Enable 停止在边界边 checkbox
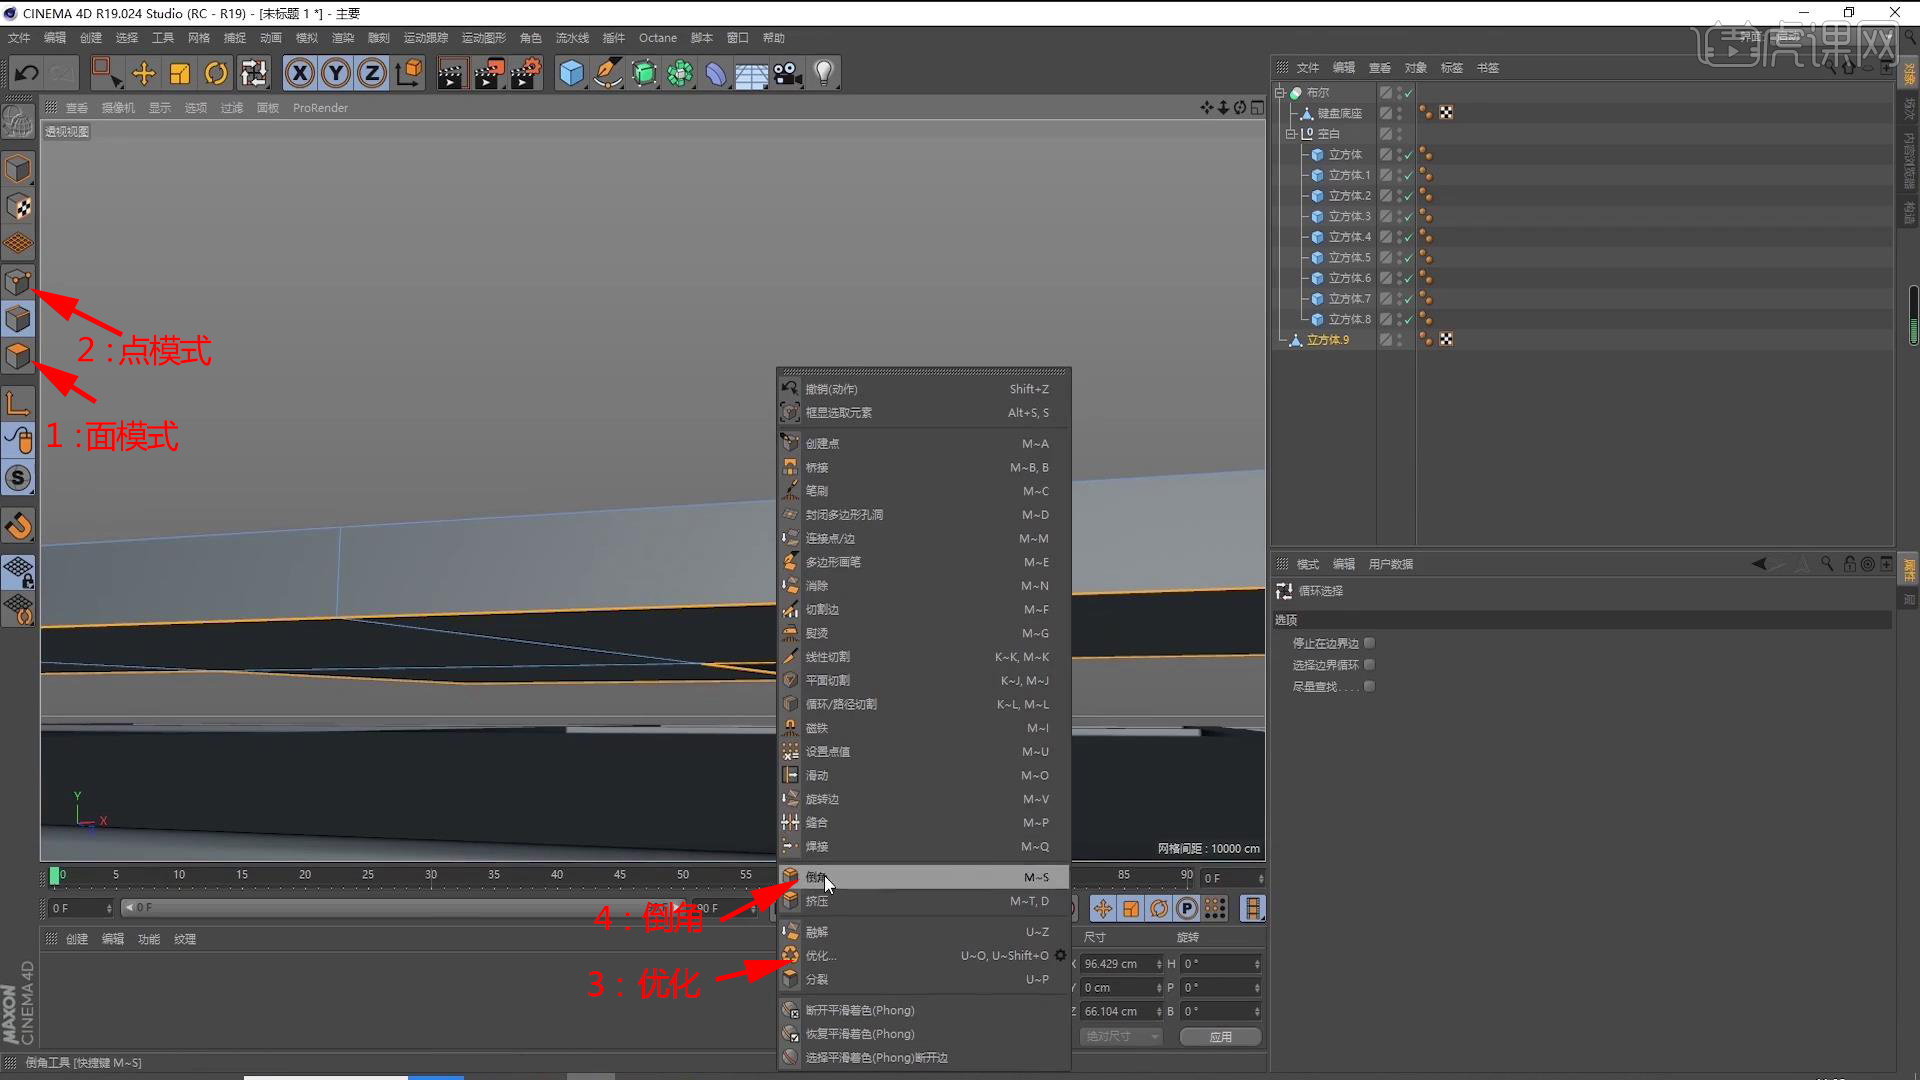 click(x=1369, y=643)
